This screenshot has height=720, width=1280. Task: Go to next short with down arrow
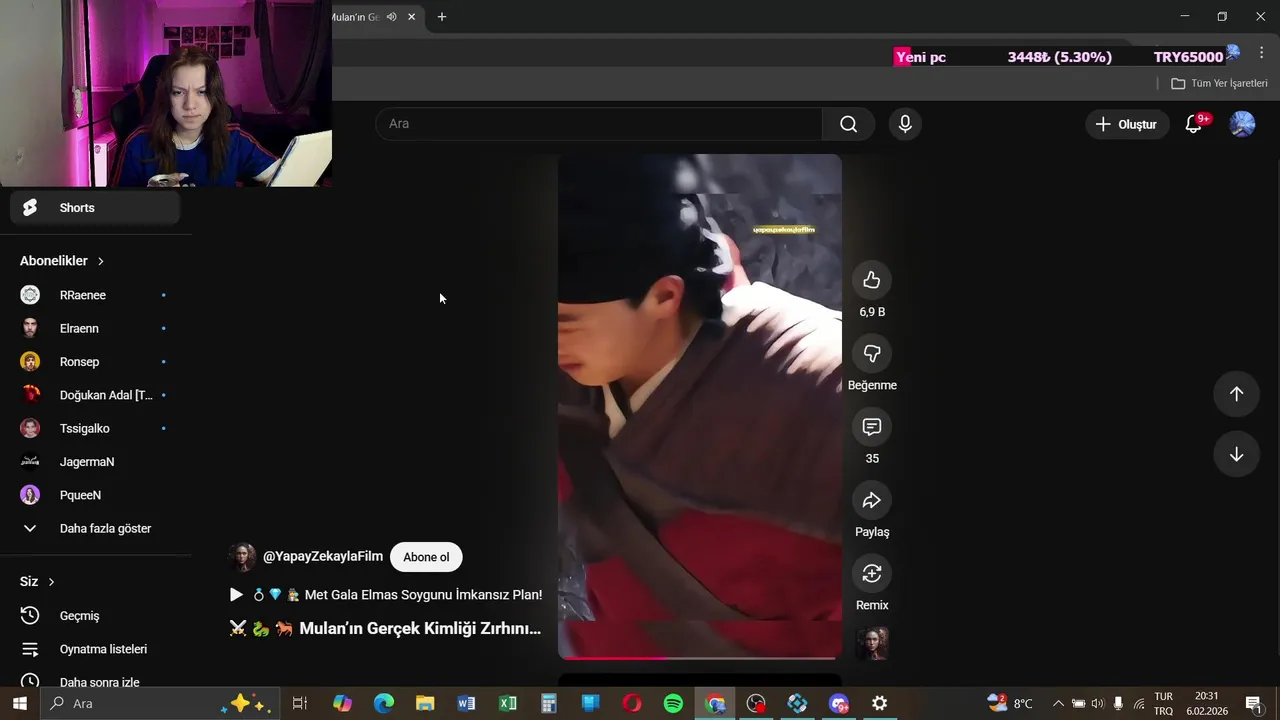pos(1236,454)
